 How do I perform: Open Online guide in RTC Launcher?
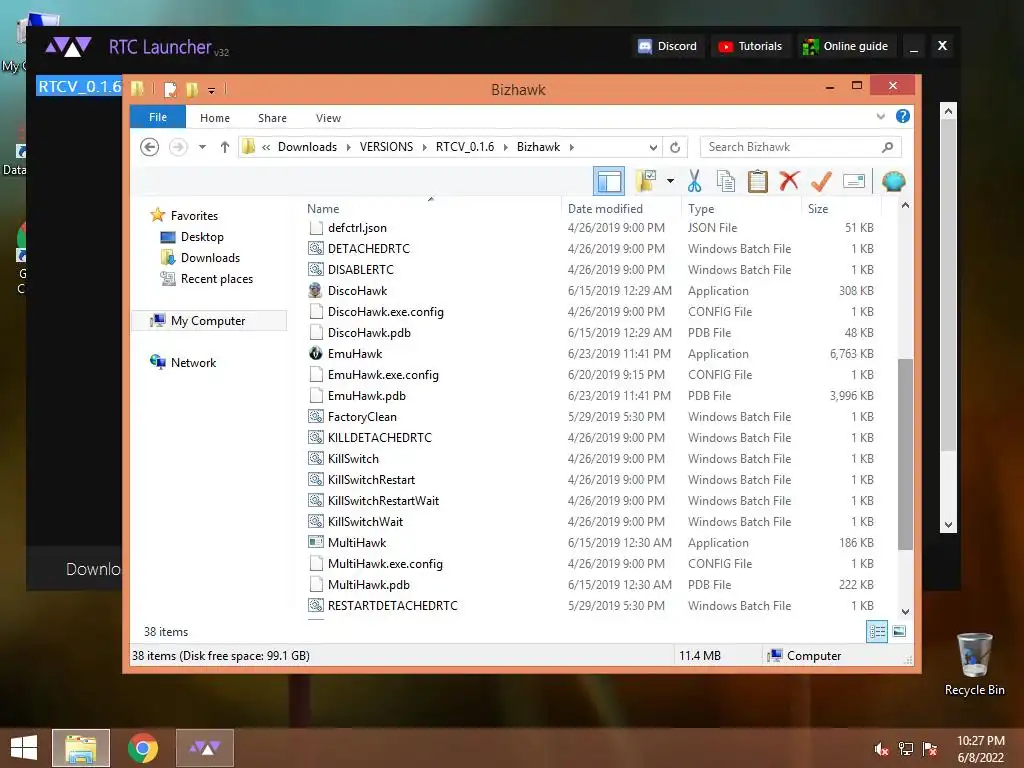click(846, 46)
